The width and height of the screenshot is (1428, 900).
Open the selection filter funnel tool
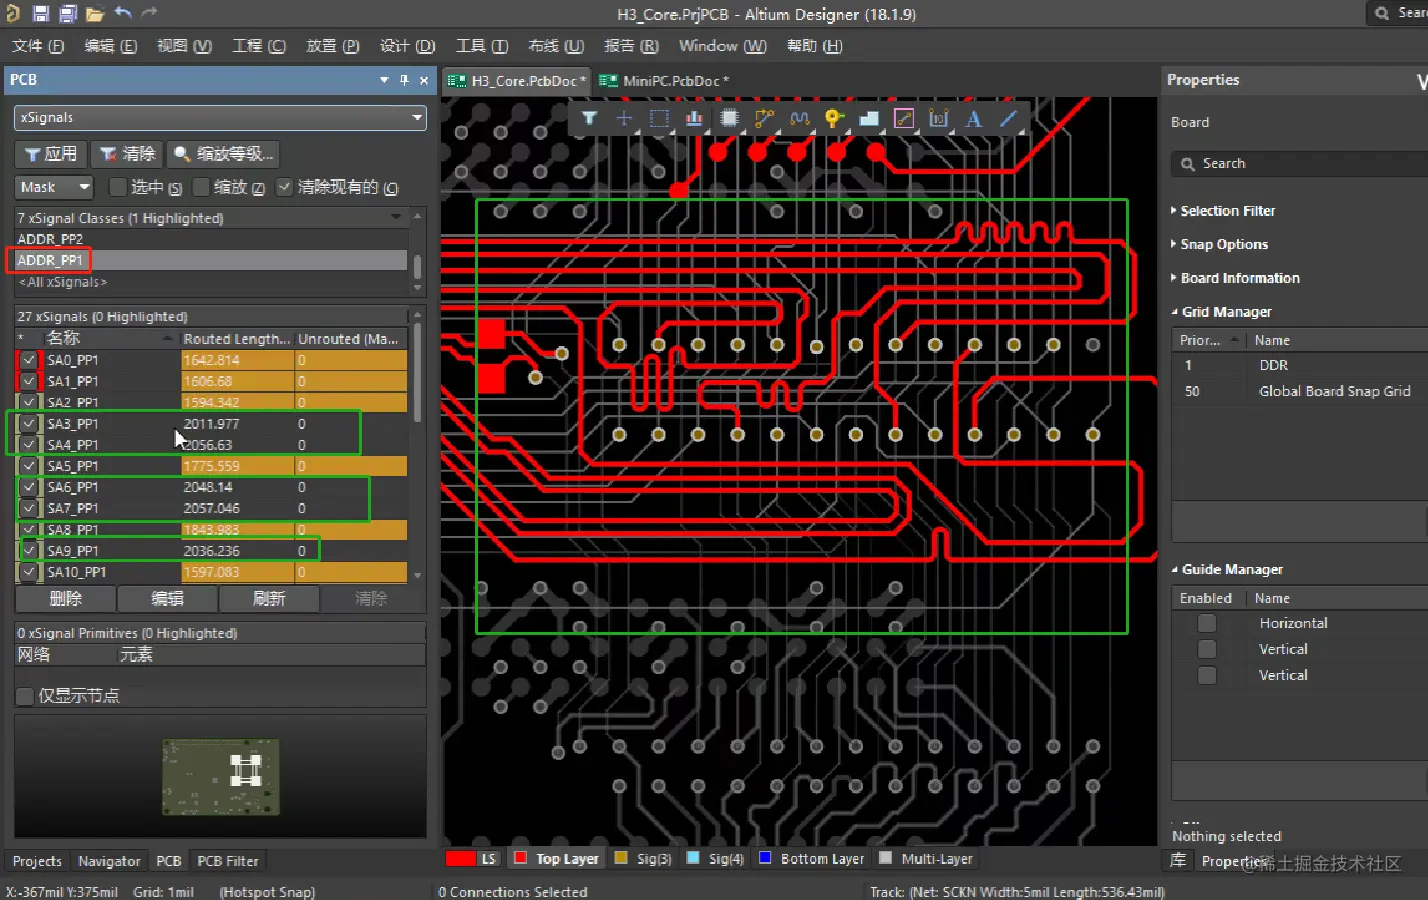[590, 119]
